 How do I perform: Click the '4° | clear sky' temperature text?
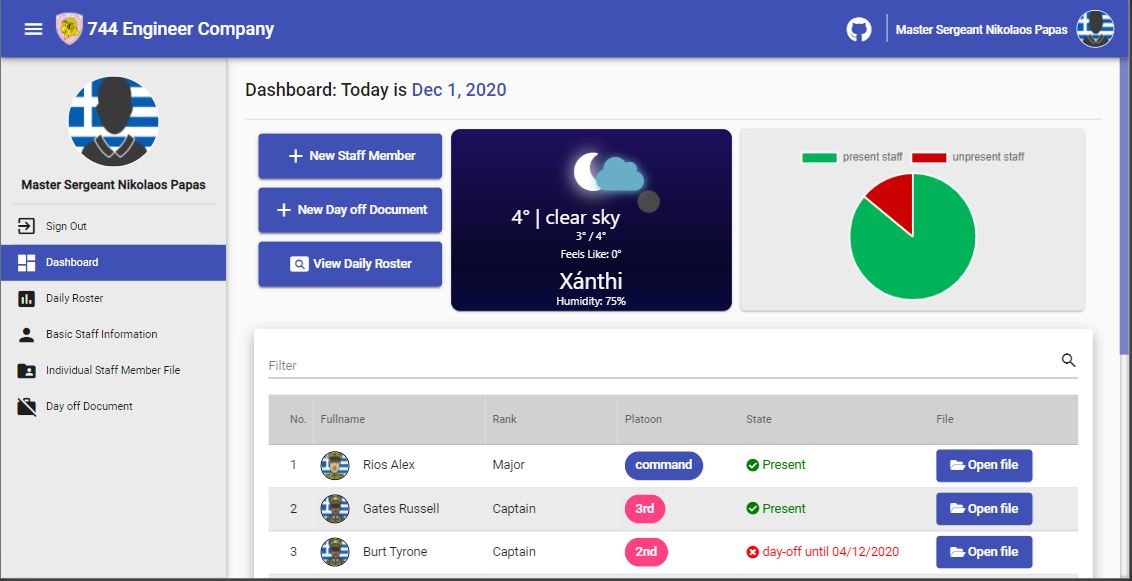click(565, 217)
